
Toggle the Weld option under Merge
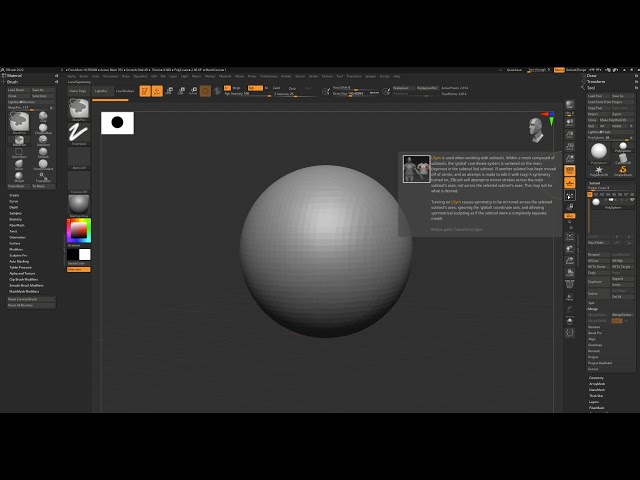617,321
